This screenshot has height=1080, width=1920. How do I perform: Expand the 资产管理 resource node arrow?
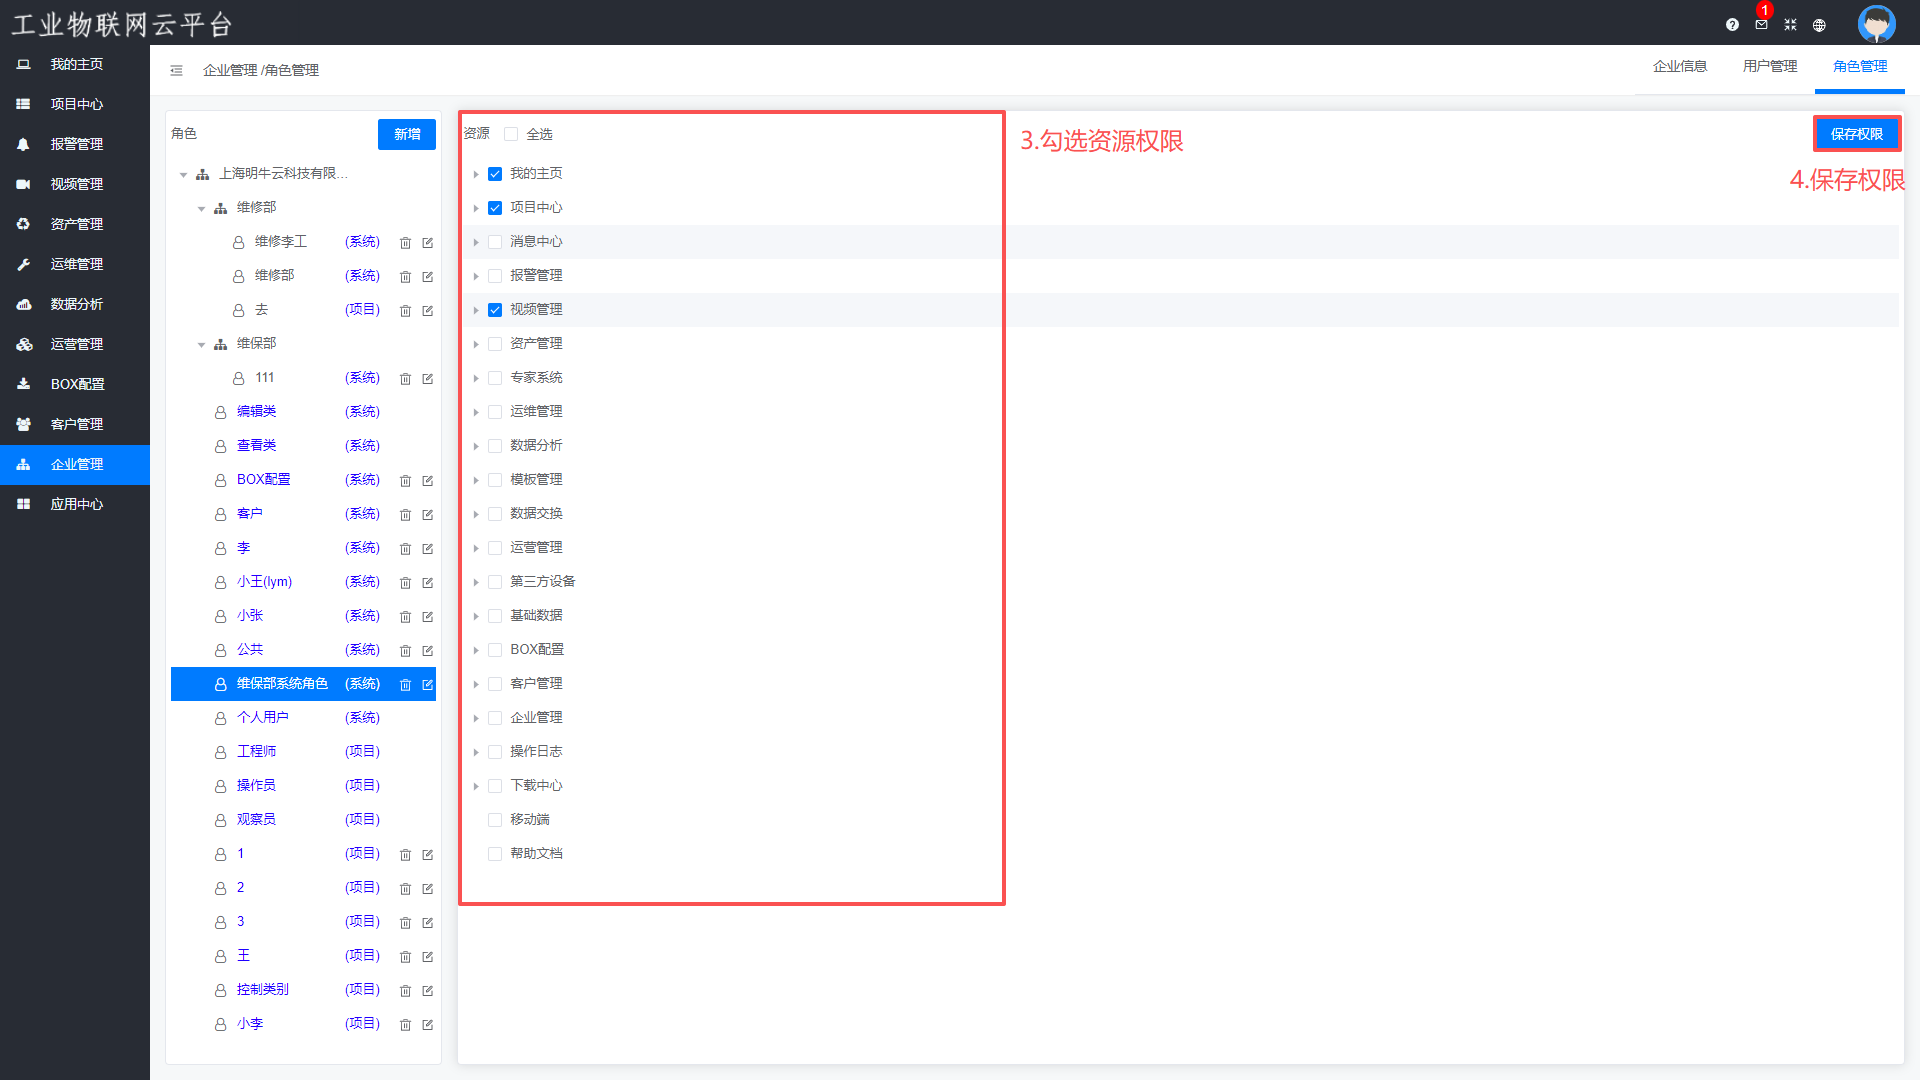476,344
